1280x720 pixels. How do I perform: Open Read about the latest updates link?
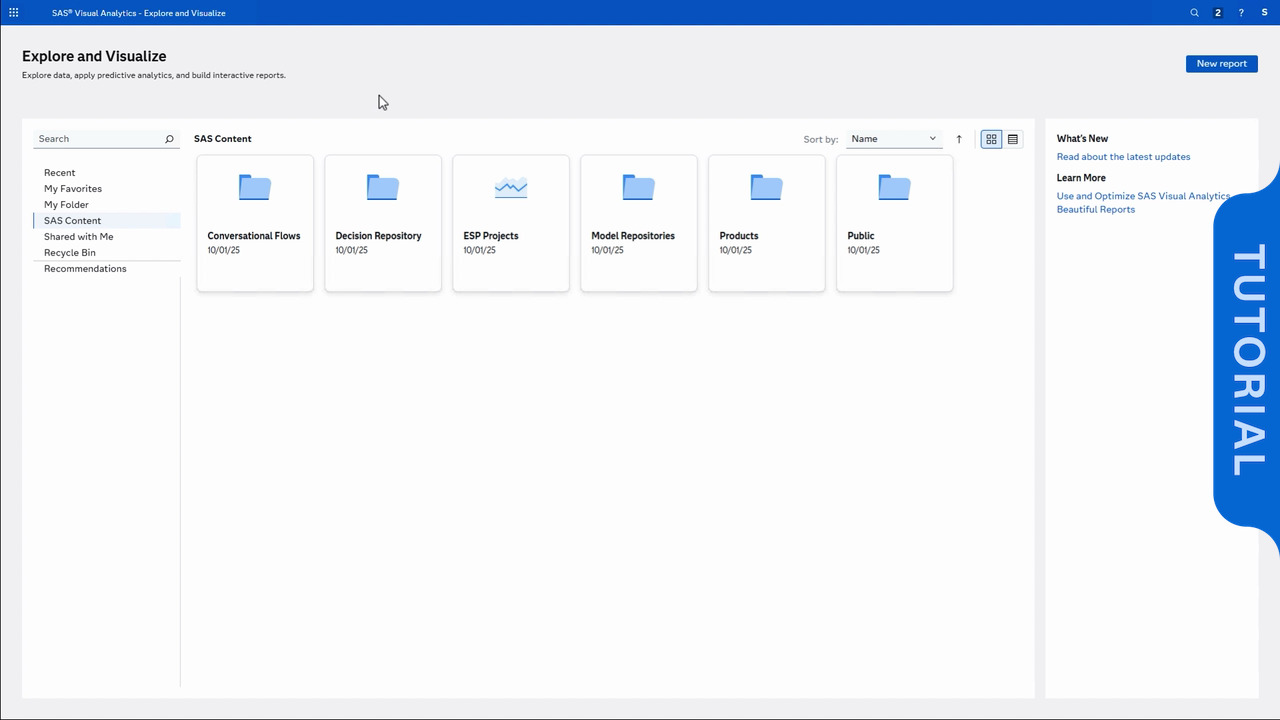pos(1123,157)
